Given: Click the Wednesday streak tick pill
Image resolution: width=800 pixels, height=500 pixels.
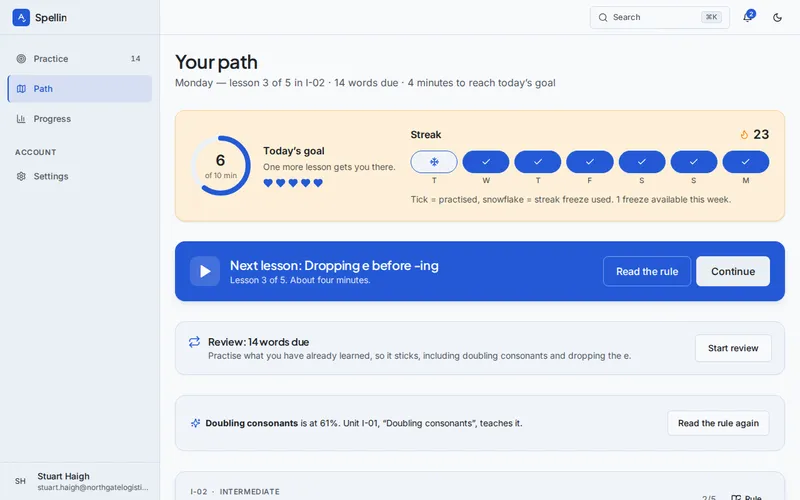Looking at the screenshot, I should 486,162.
